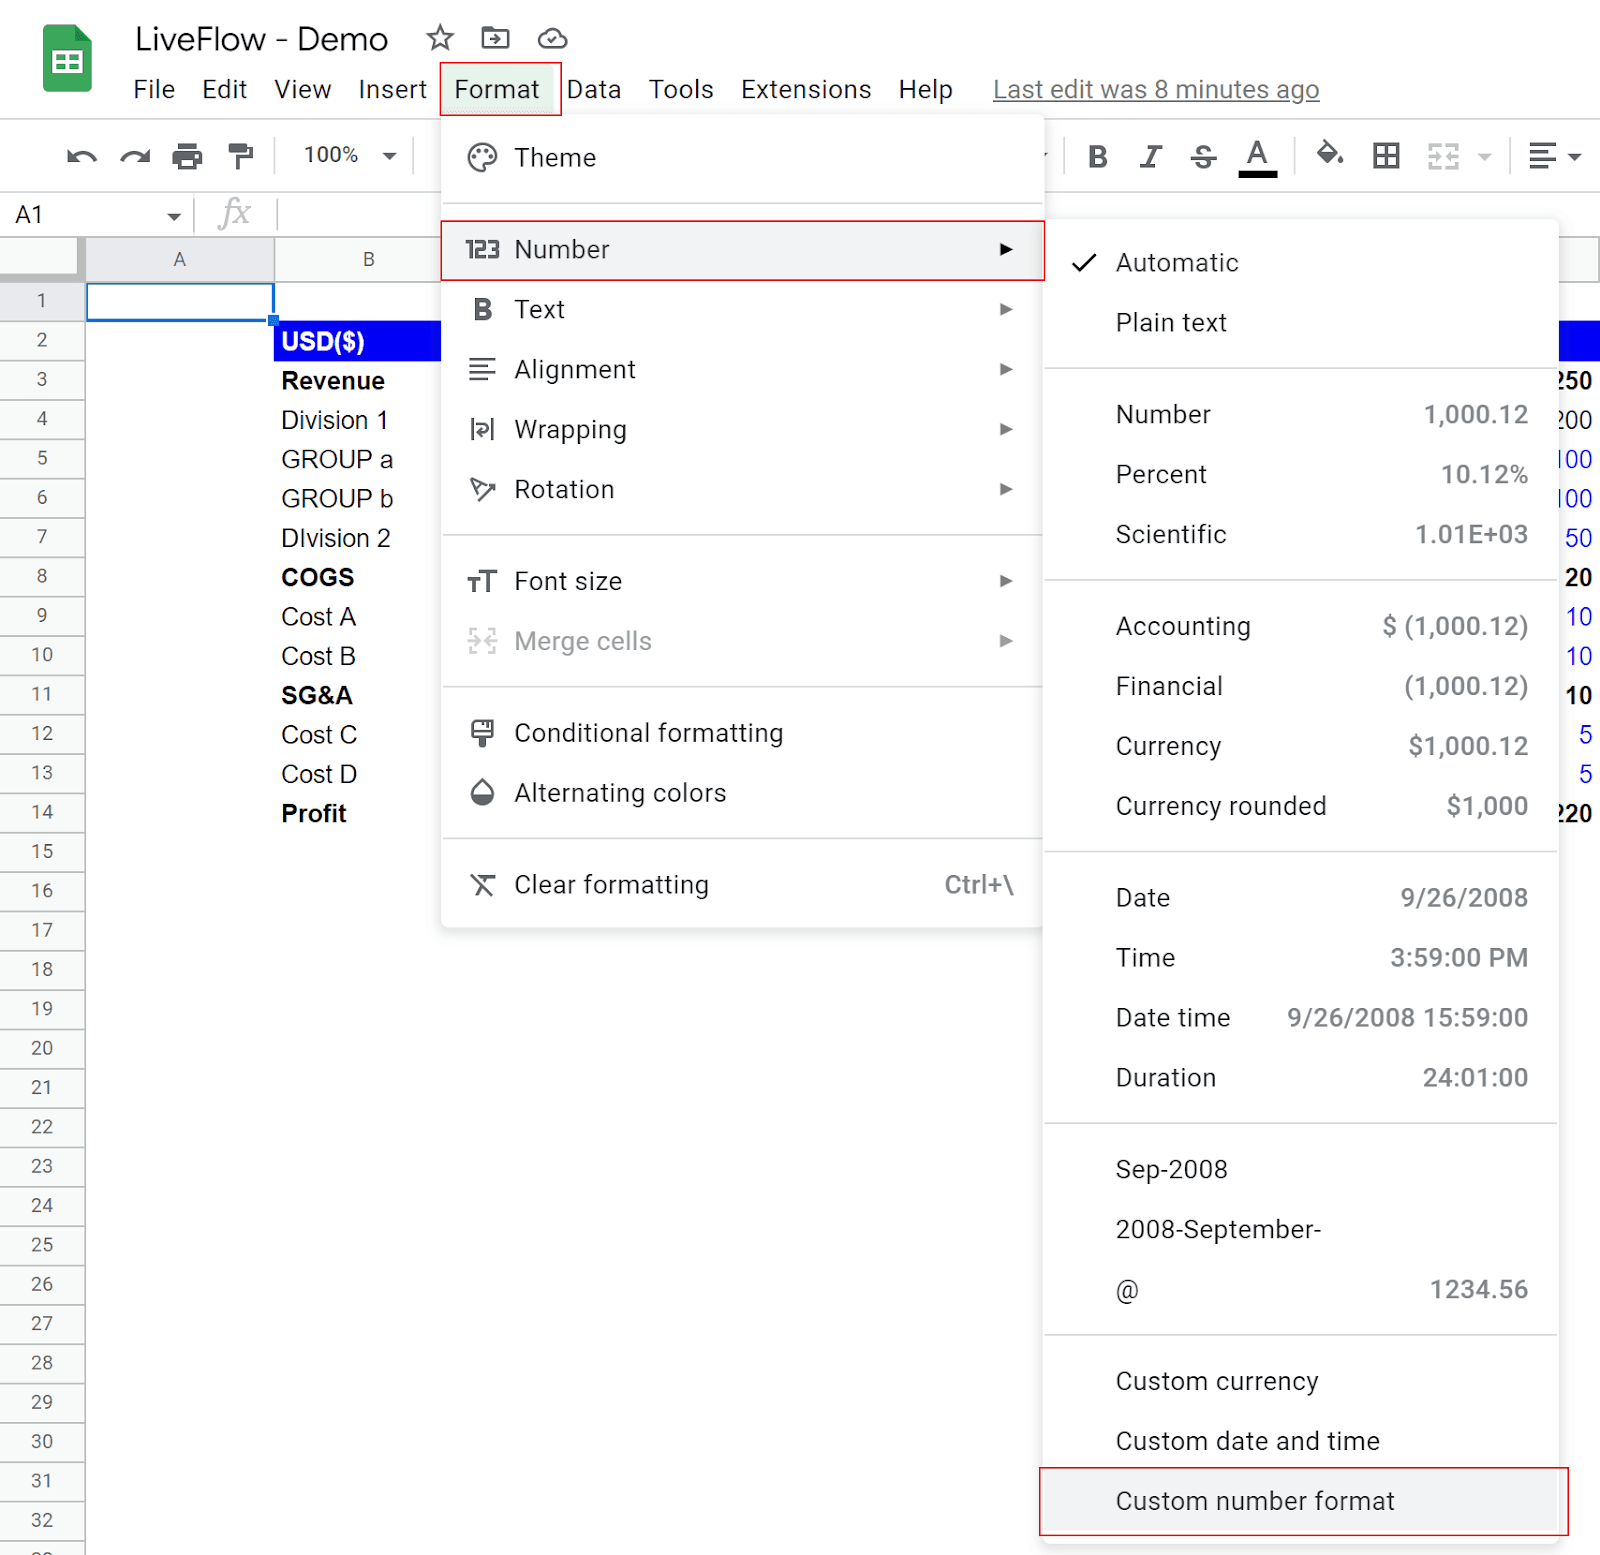This screenshot has height=1555, width=1600.
Task: Open the horizontal align toolbar dropdown
Action: point(1554,156)
